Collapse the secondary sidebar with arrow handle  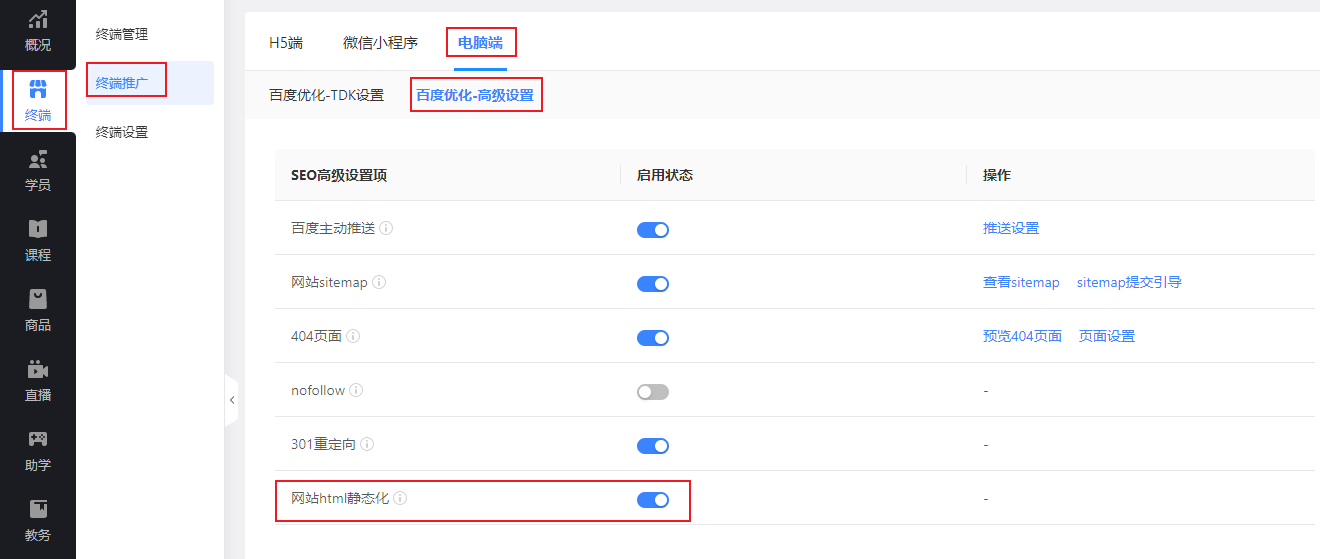[x=232, y=400]
